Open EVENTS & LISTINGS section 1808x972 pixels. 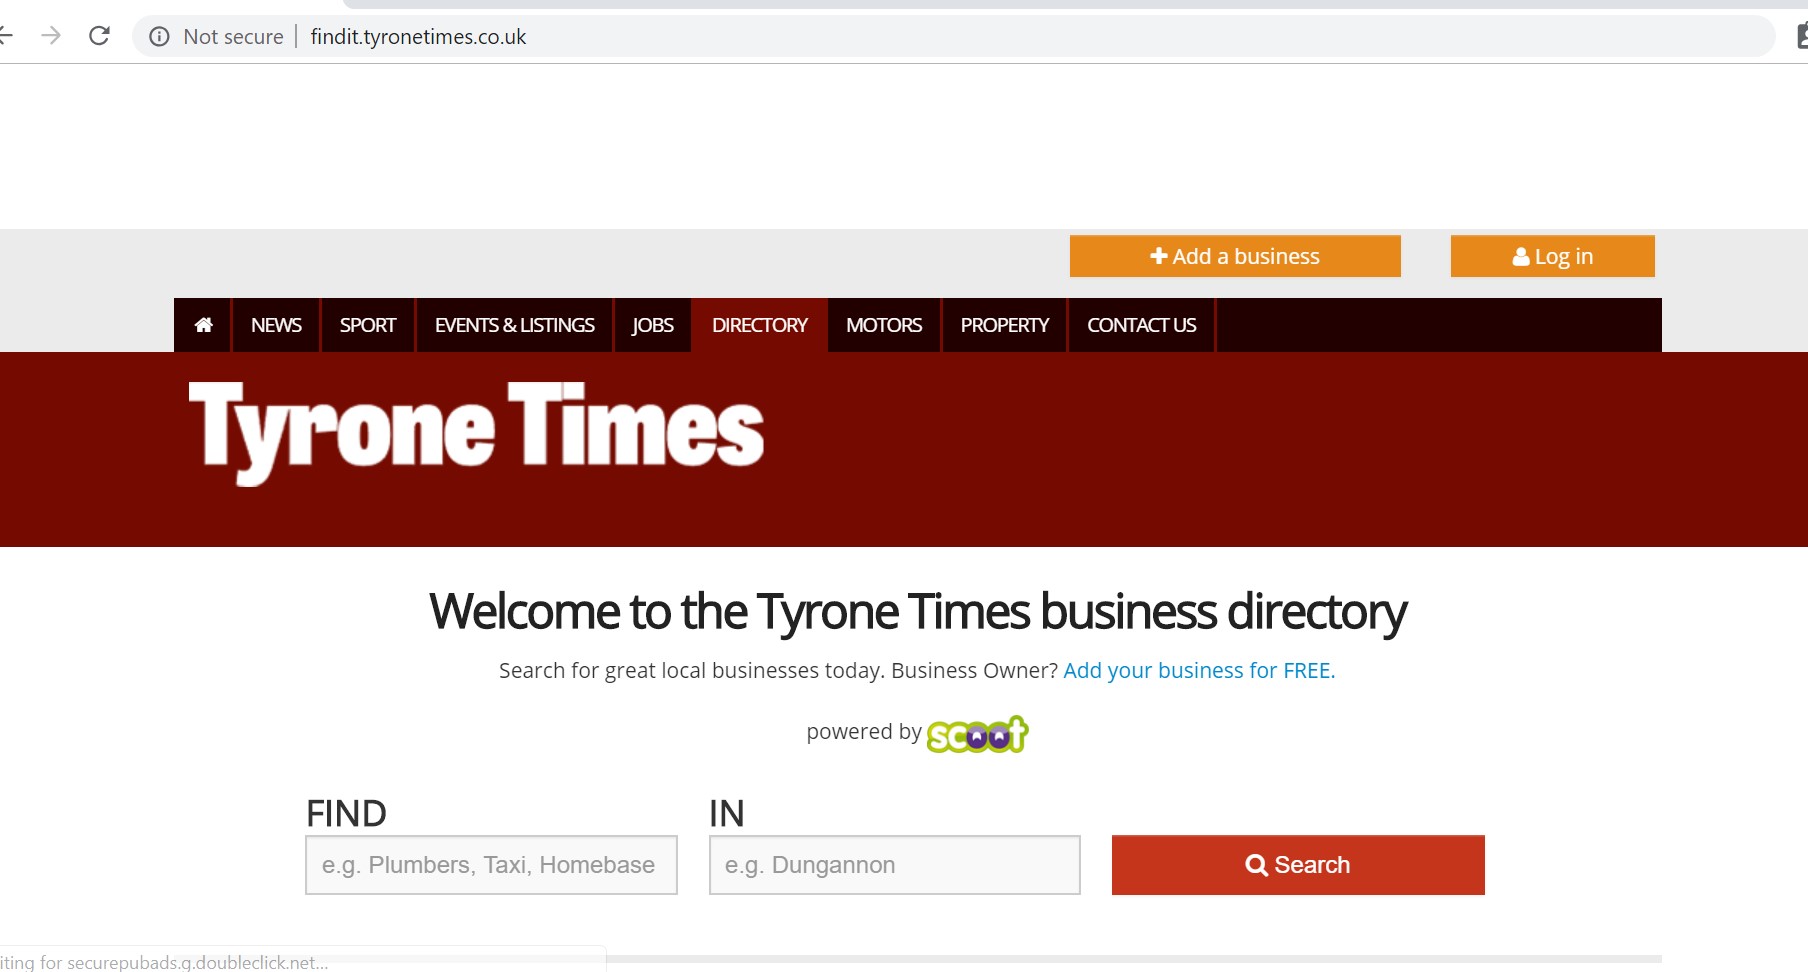(514, 325)
